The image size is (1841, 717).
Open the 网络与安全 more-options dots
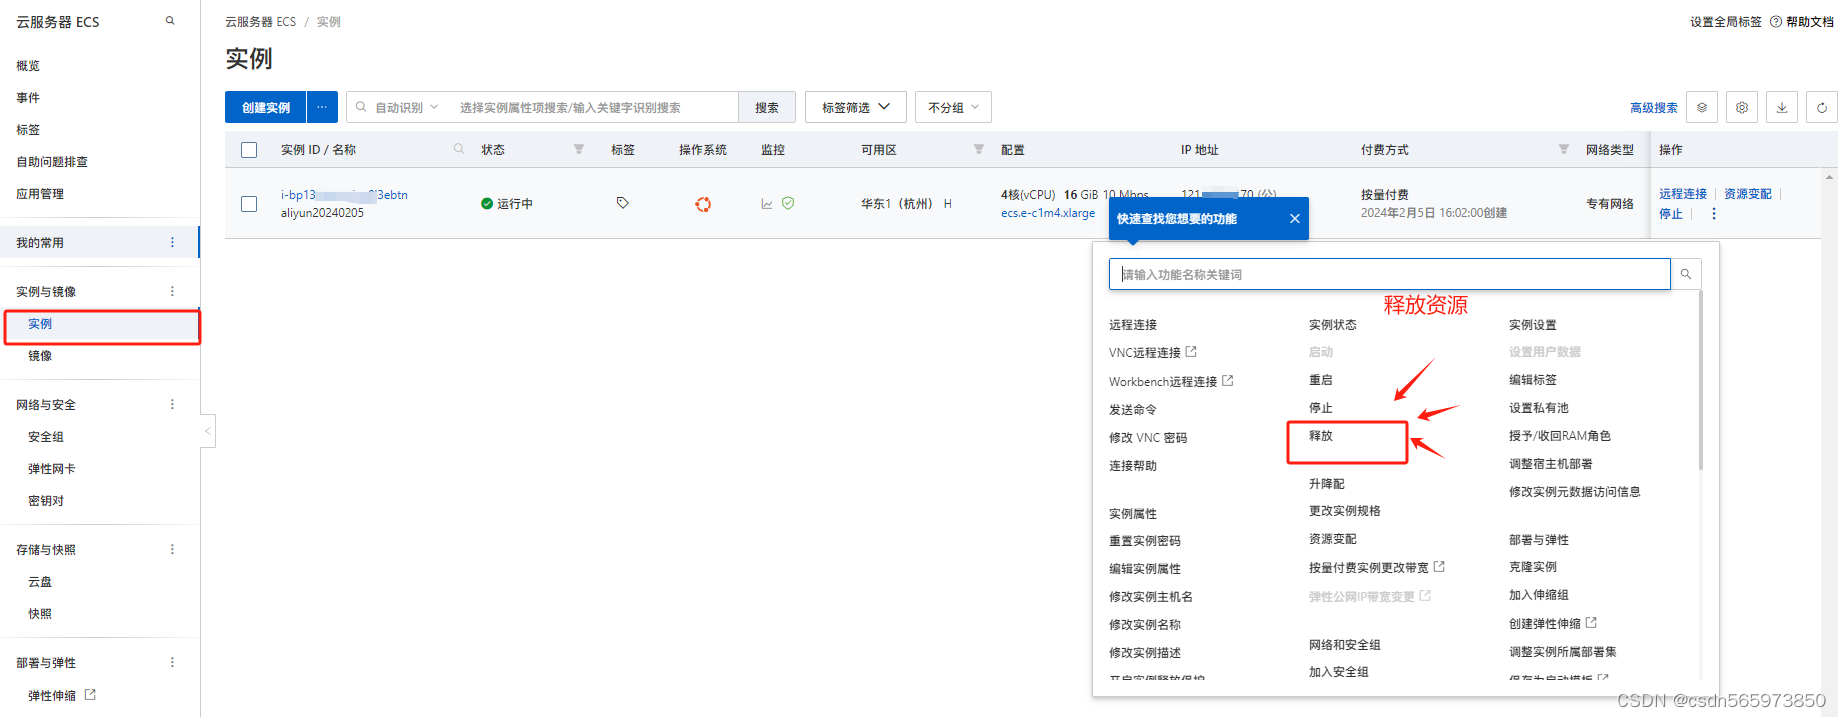tap(172, 404)
